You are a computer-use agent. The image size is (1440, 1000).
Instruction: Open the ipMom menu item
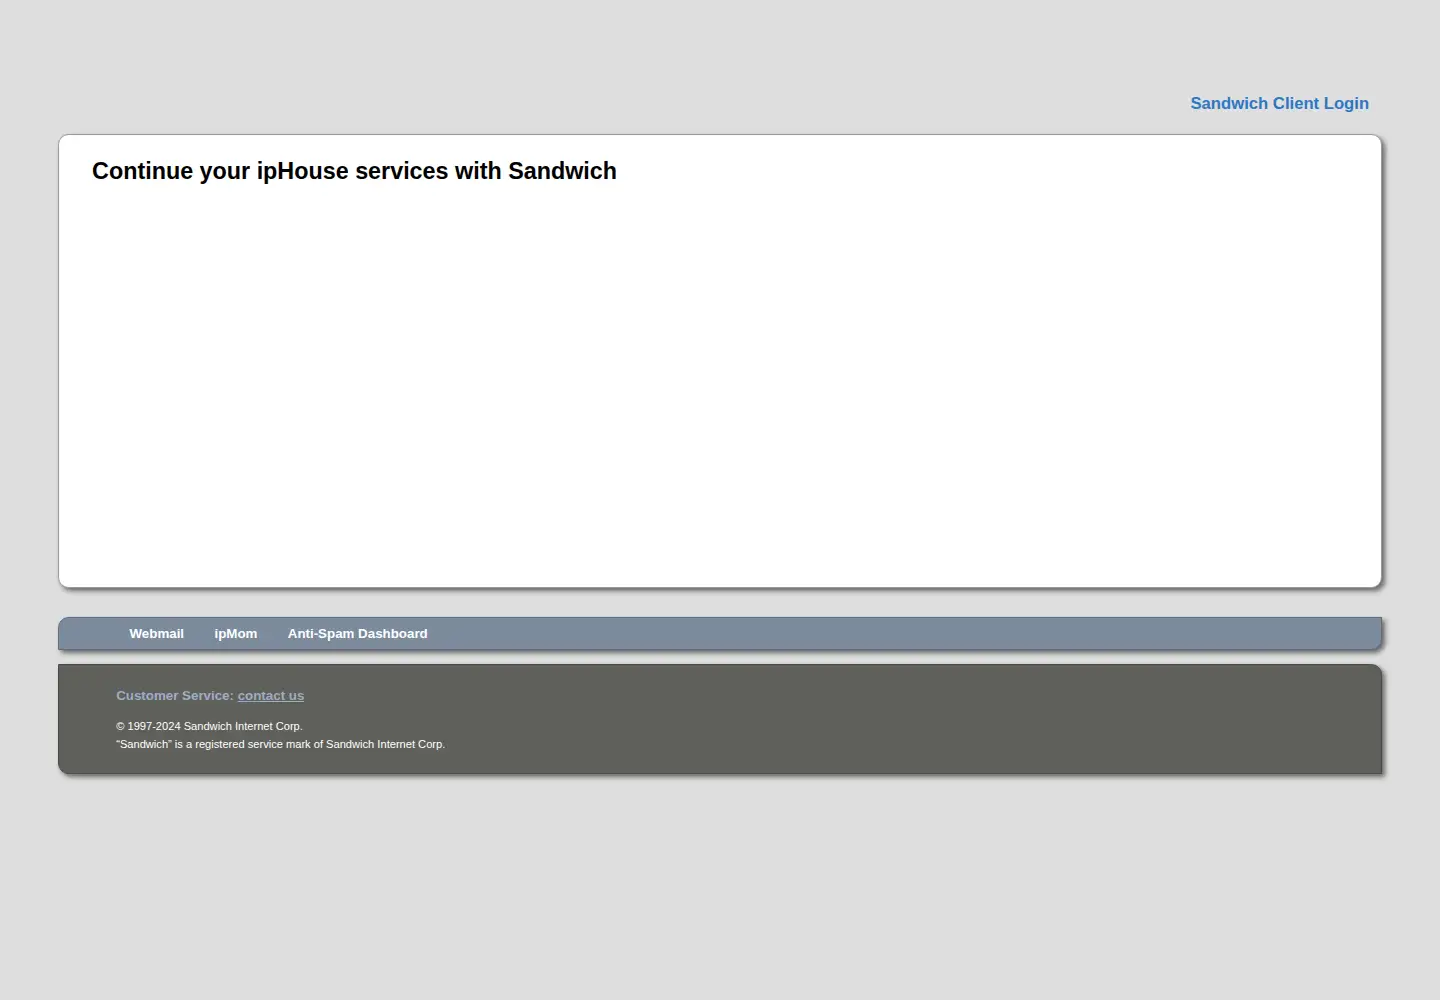coord(235,634)
